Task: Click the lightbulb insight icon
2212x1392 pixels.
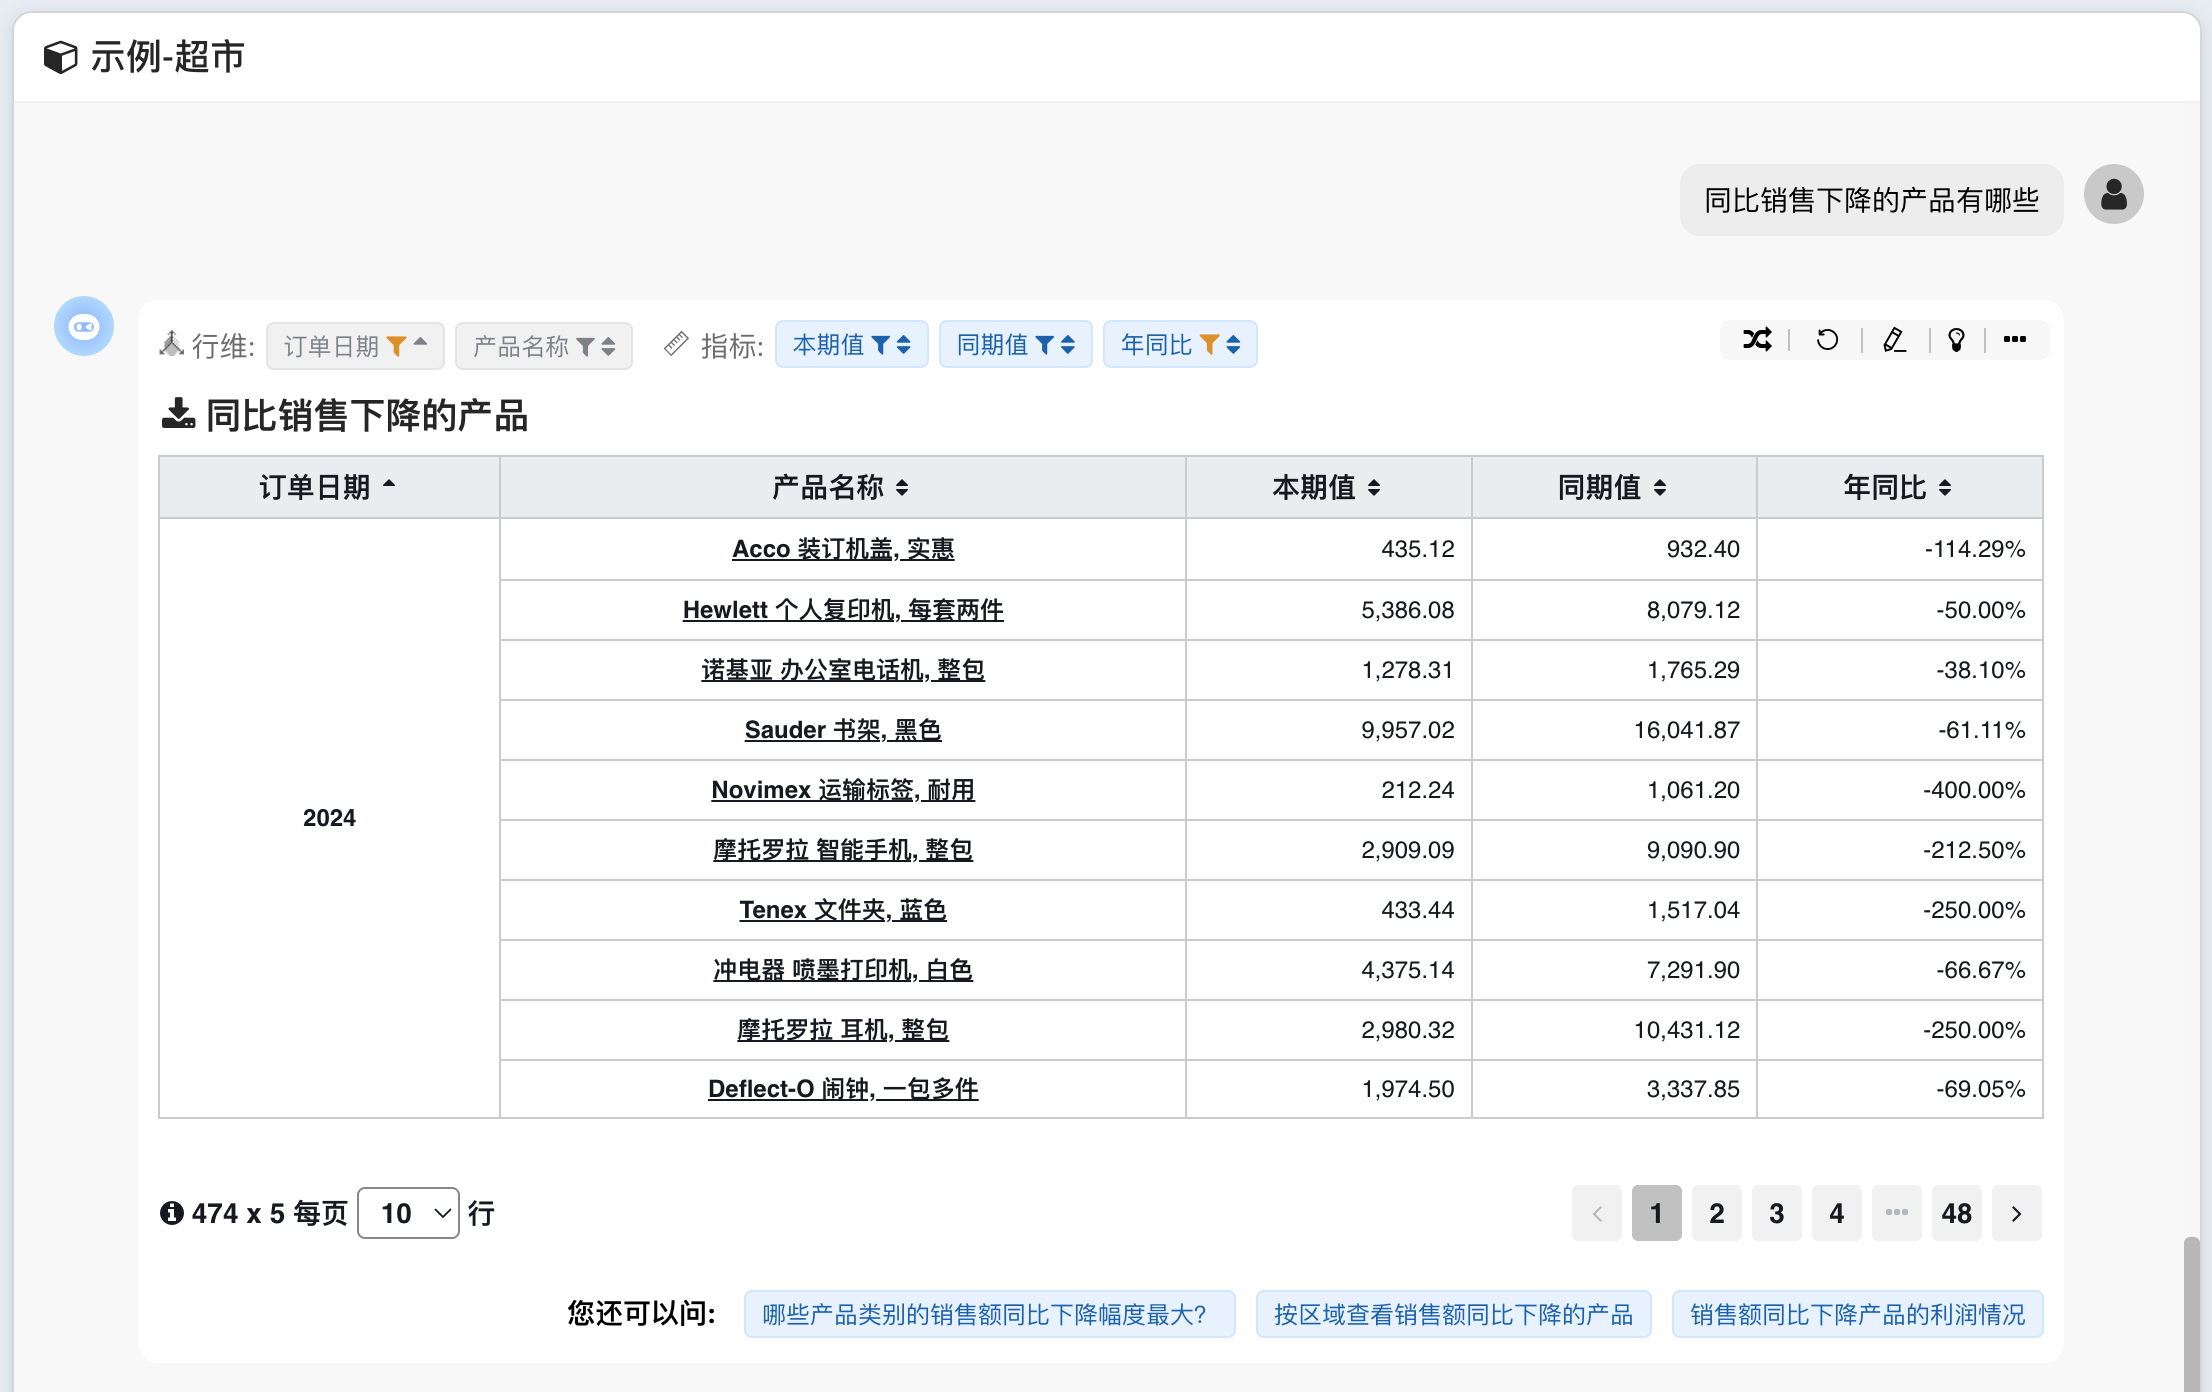Action: [1957, 340]
